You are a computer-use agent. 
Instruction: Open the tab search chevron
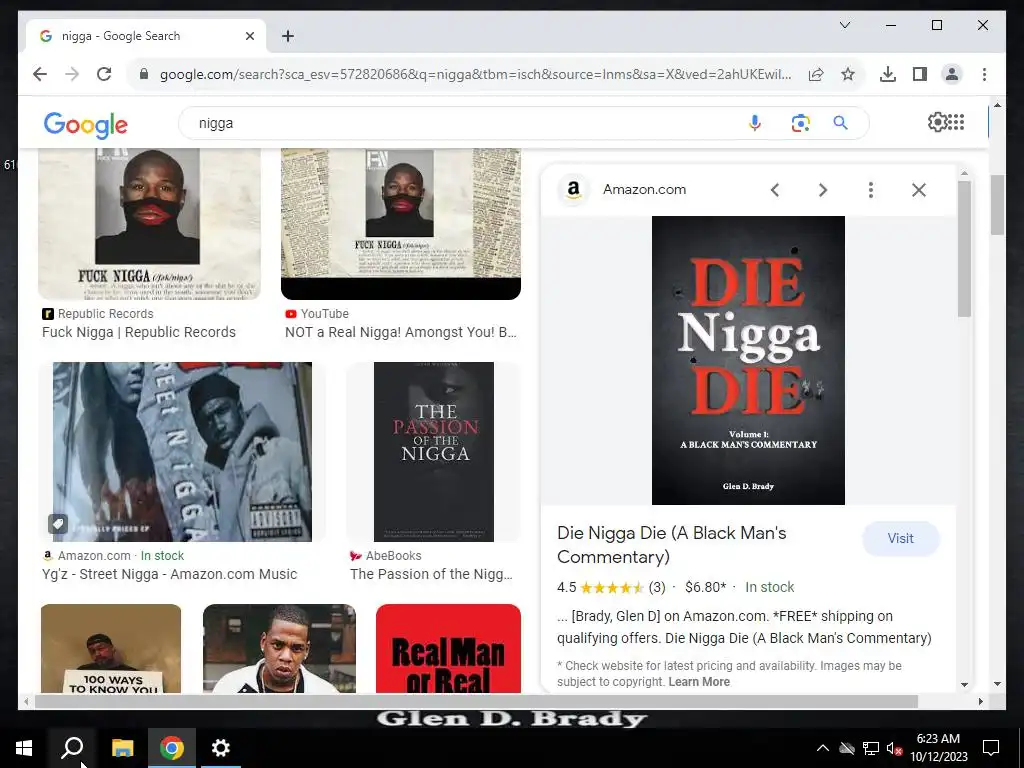(844, 25)
